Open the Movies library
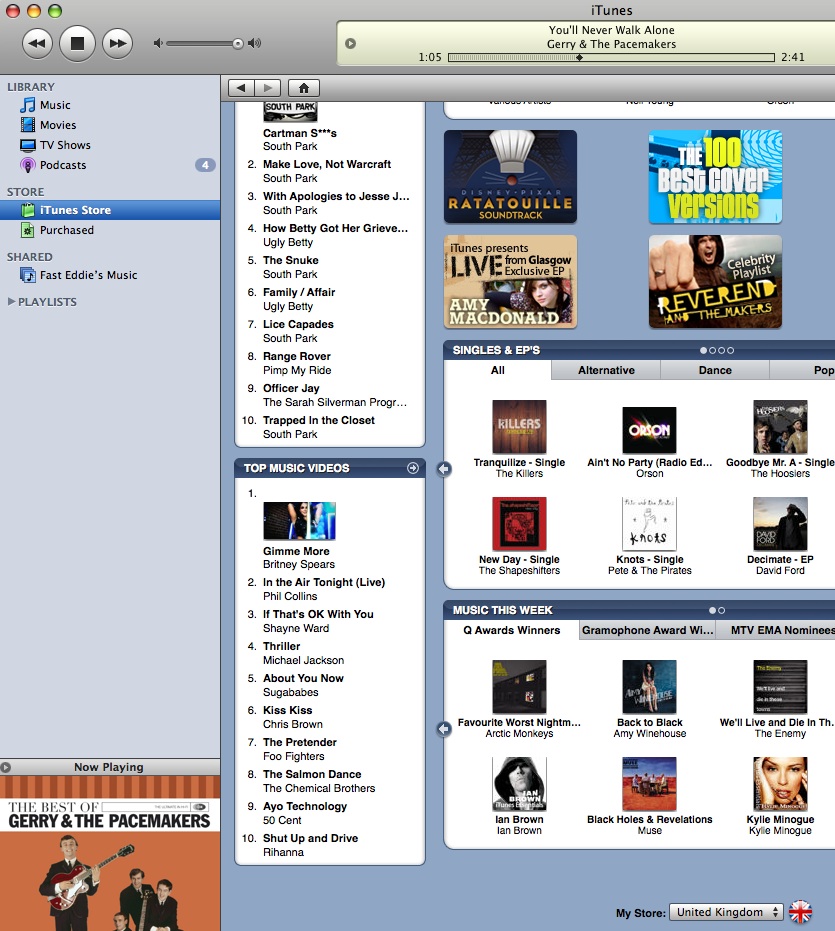This screenshot has width=835, height=931. pyautogui.click(x=58, y=125)
